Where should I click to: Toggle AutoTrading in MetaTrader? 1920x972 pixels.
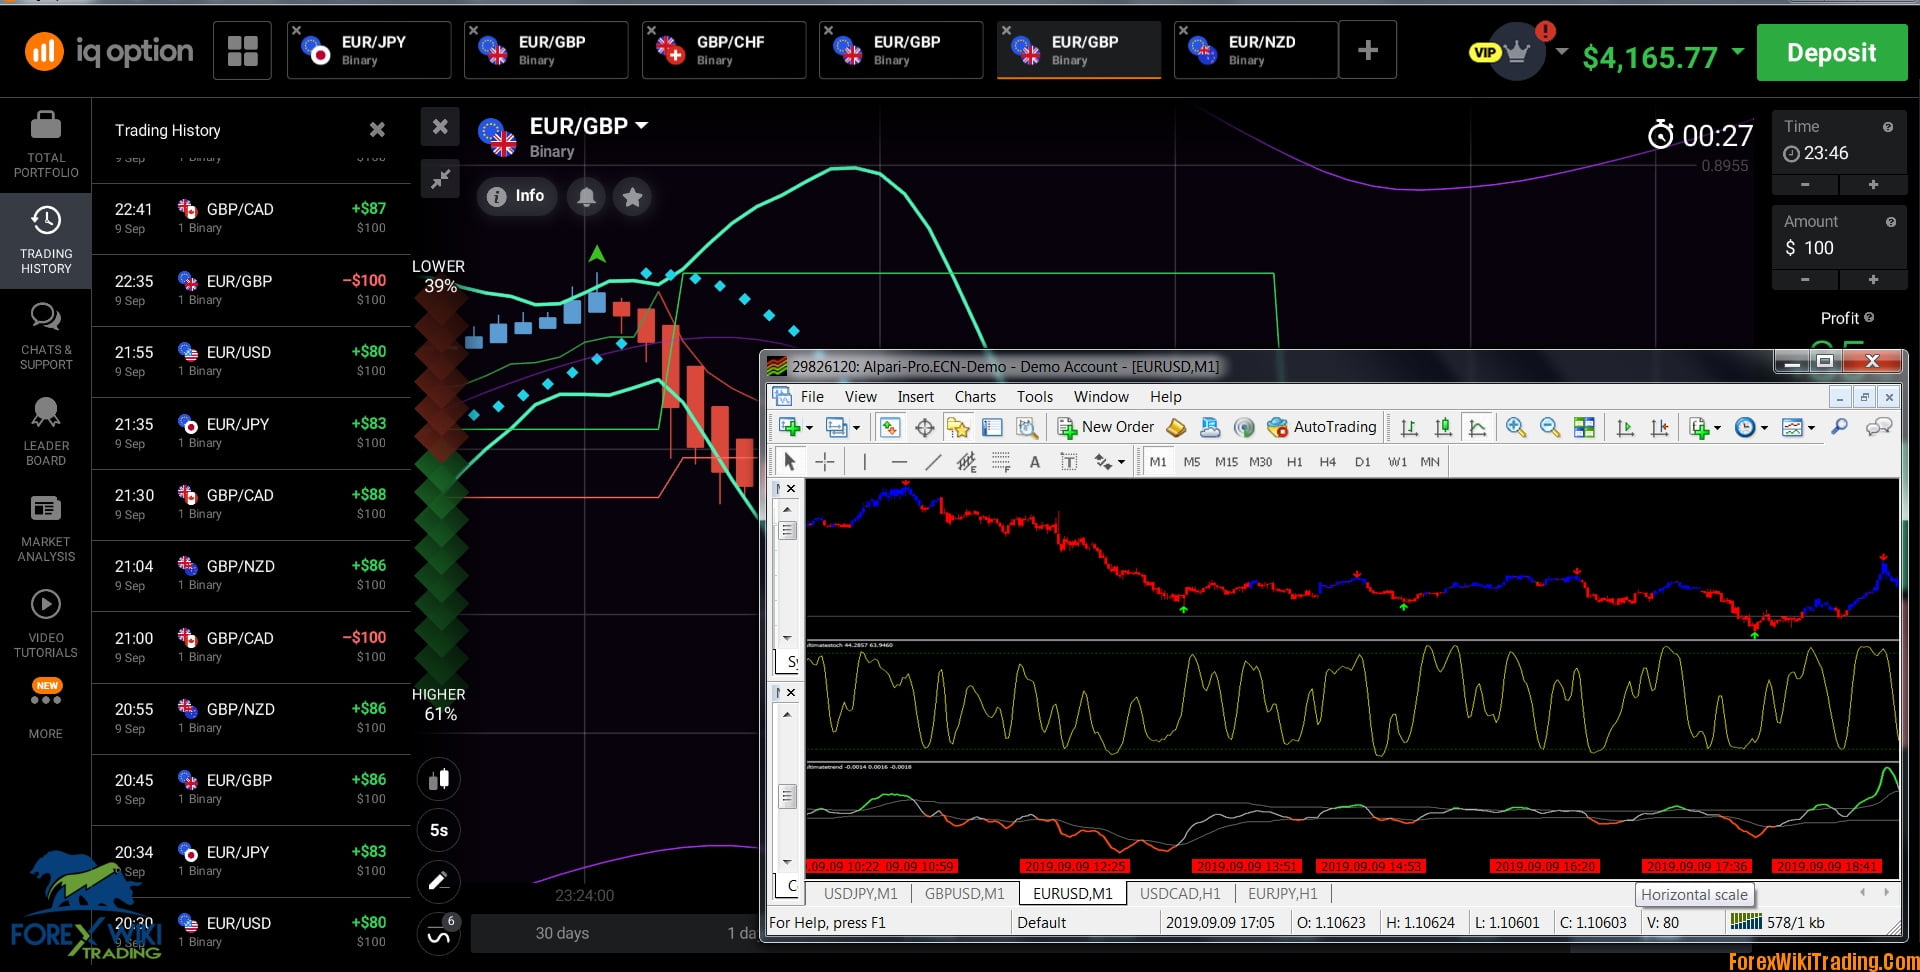coord(1322,427)
